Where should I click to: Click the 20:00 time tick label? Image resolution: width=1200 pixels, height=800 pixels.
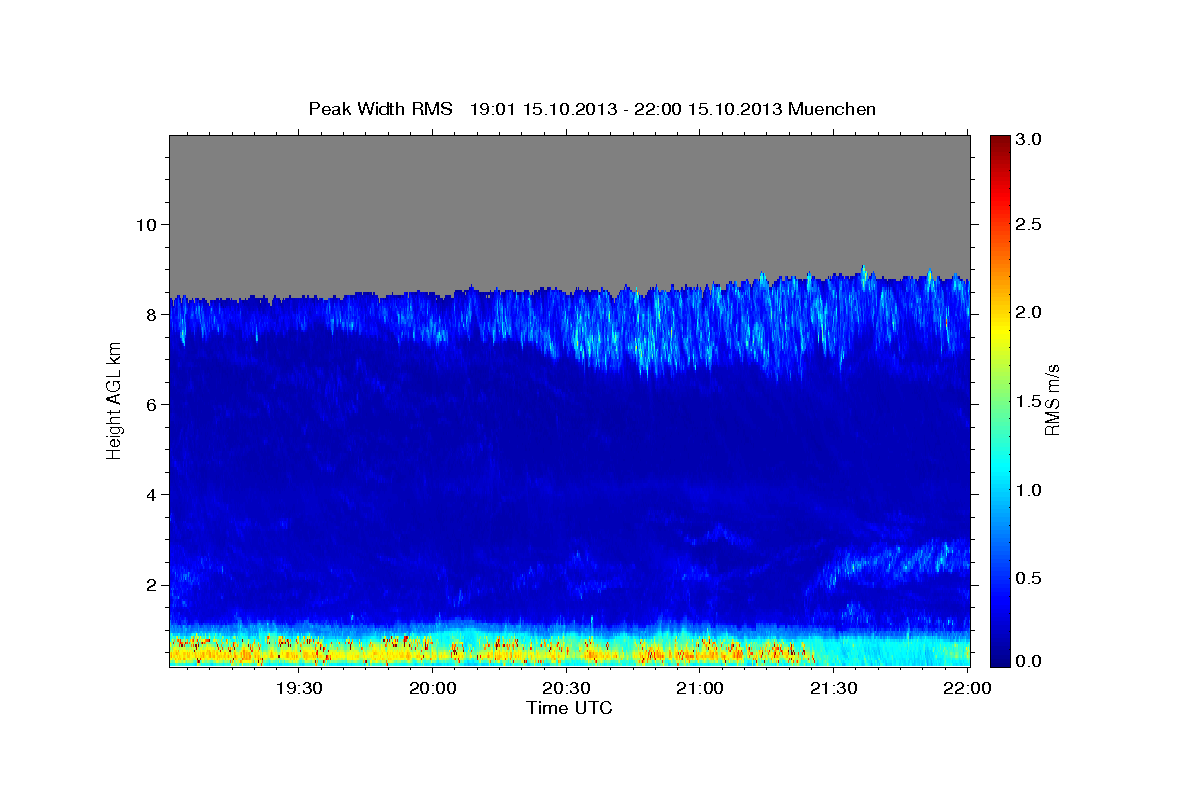point(432,689)
